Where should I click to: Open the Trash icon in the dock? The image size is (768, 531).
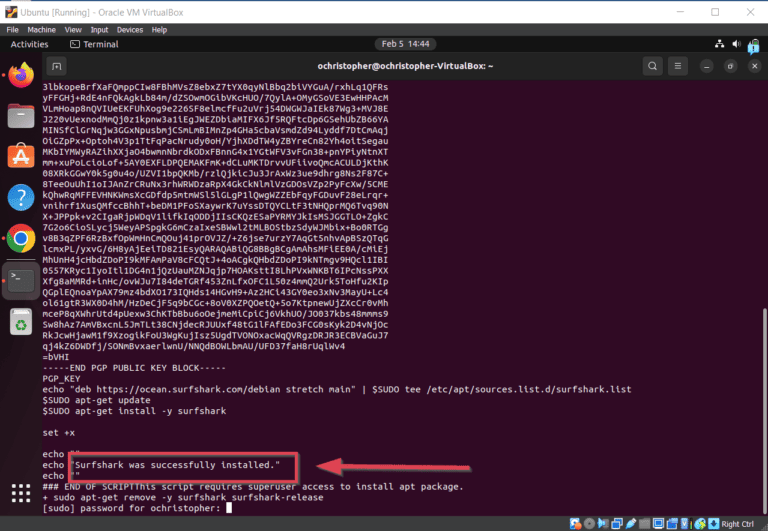click(x=21, y=322)
